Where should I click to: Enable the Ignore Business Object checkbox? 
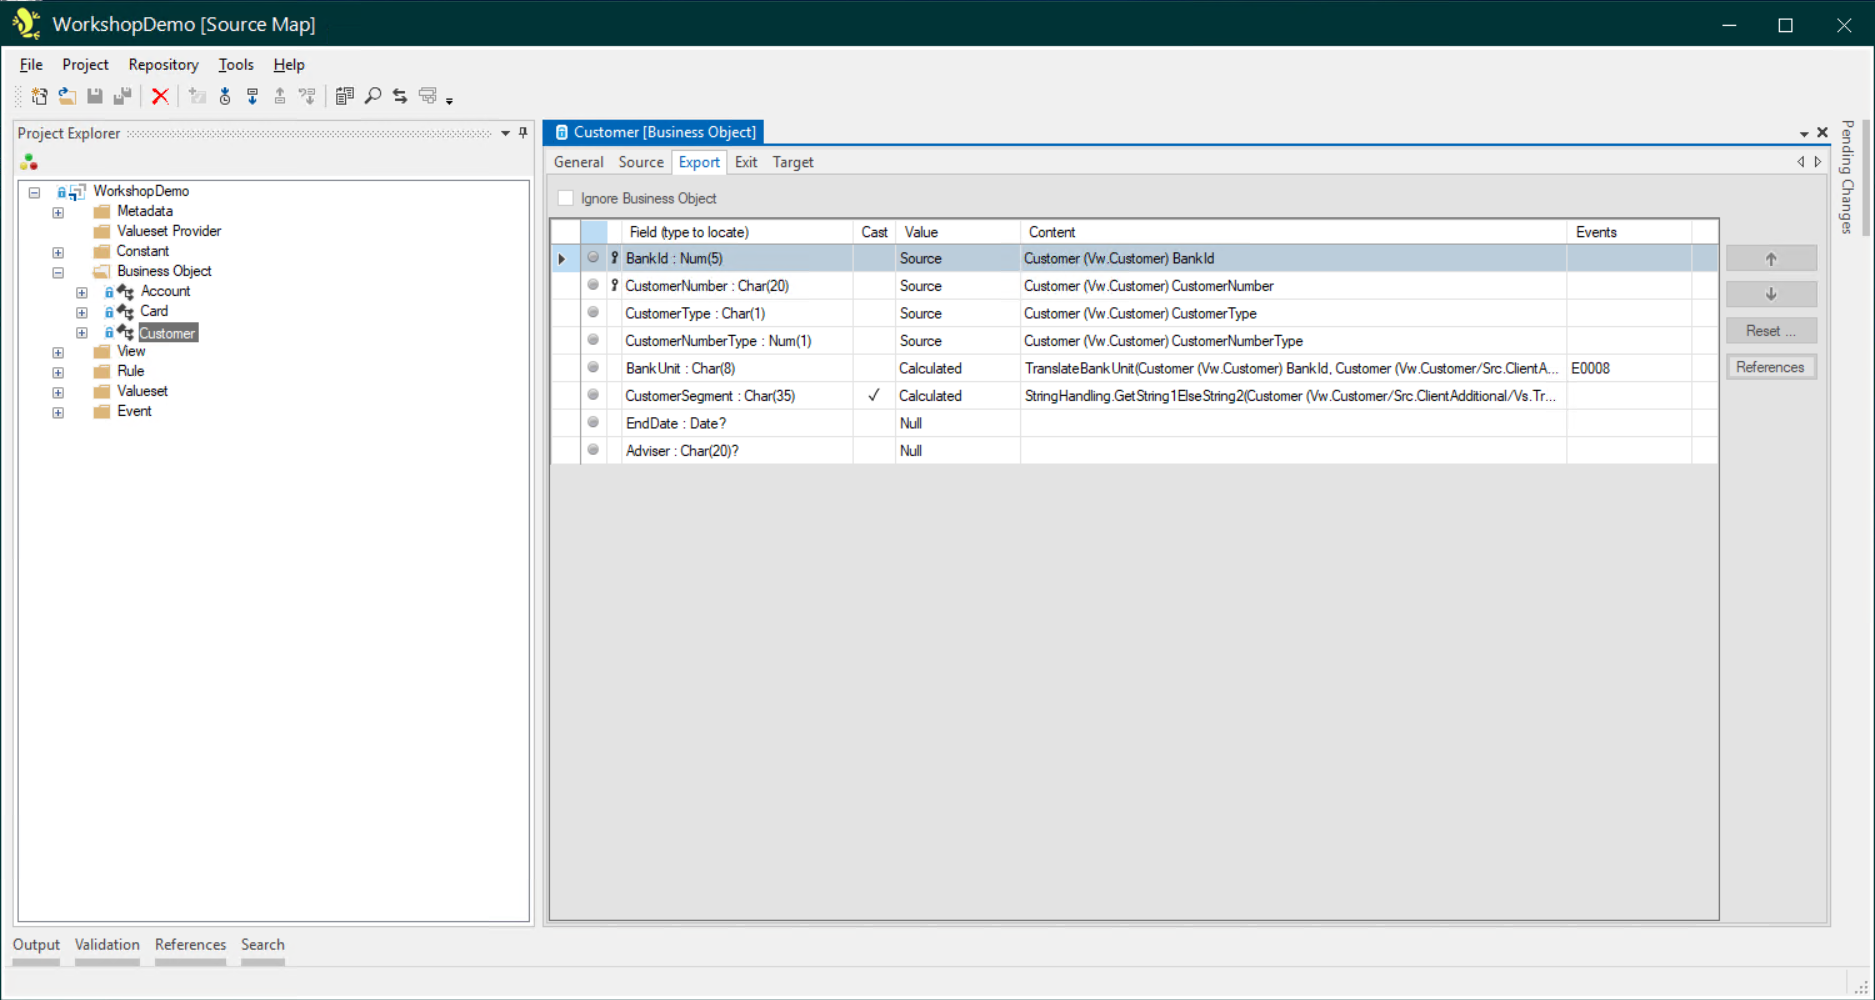coord(565,198)
